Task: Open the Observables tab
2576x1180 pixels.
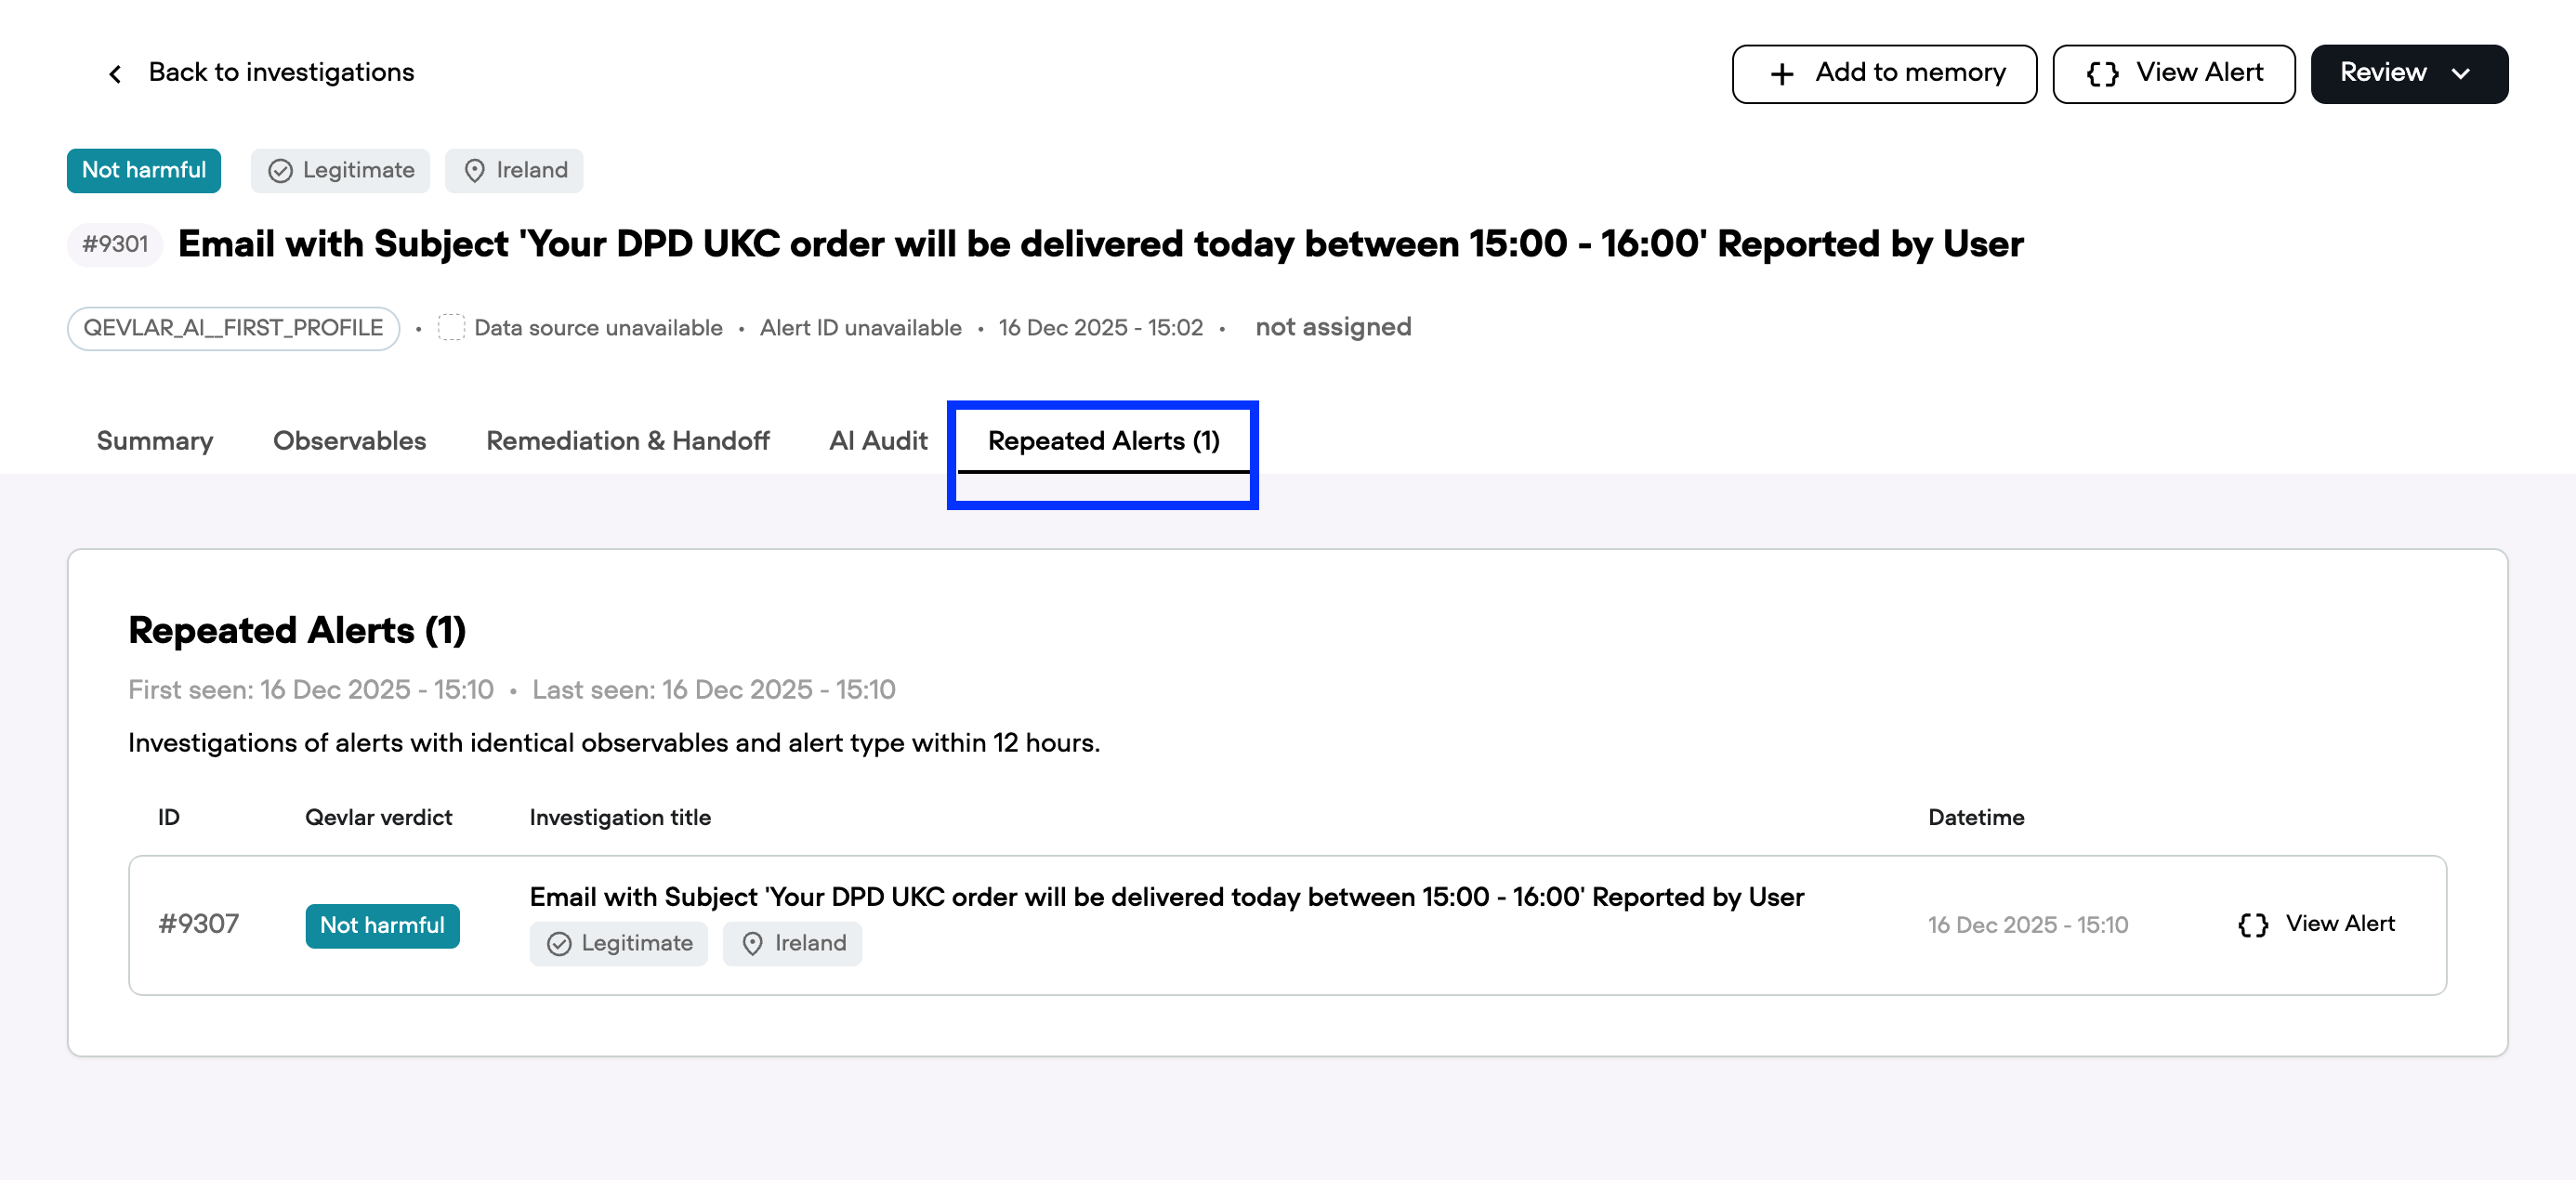Action: click(x=349, y=440)
